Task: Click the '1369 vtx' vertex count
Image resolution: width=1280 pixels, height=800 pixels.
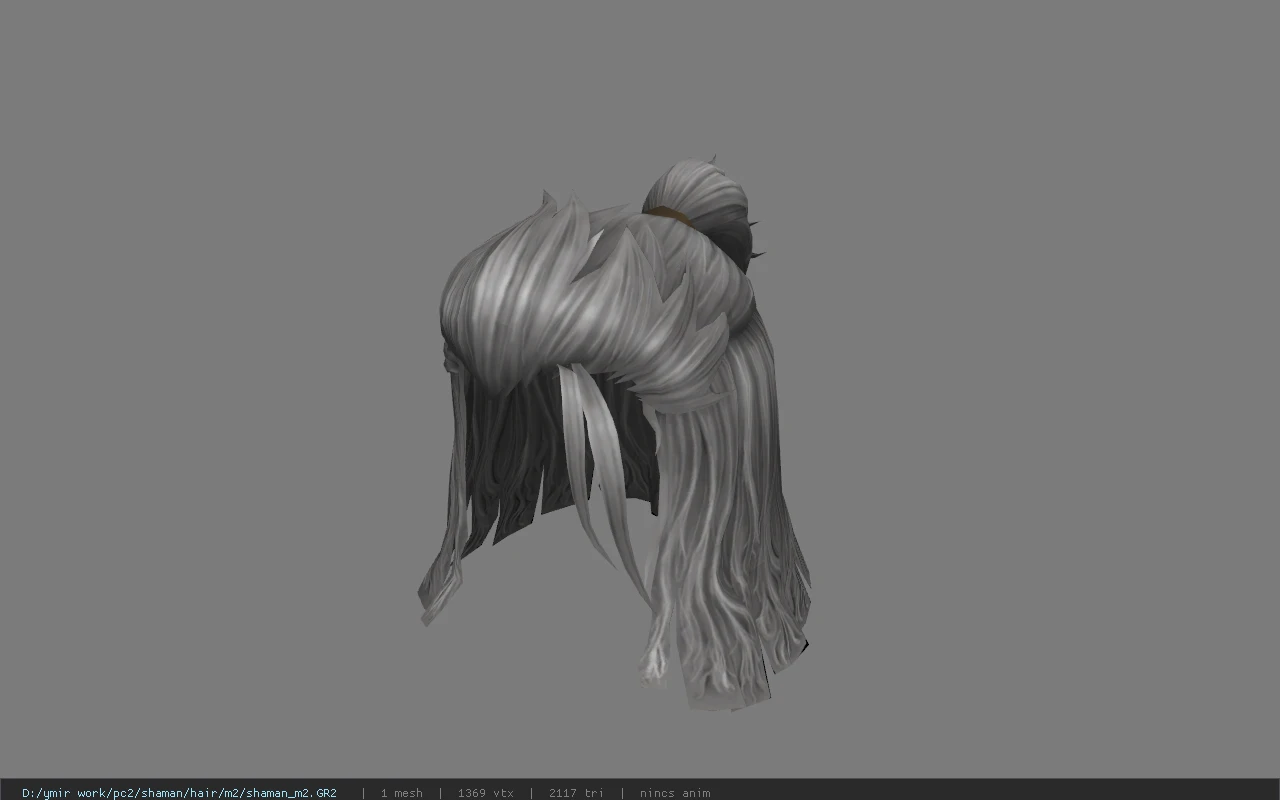Action: 486,793
